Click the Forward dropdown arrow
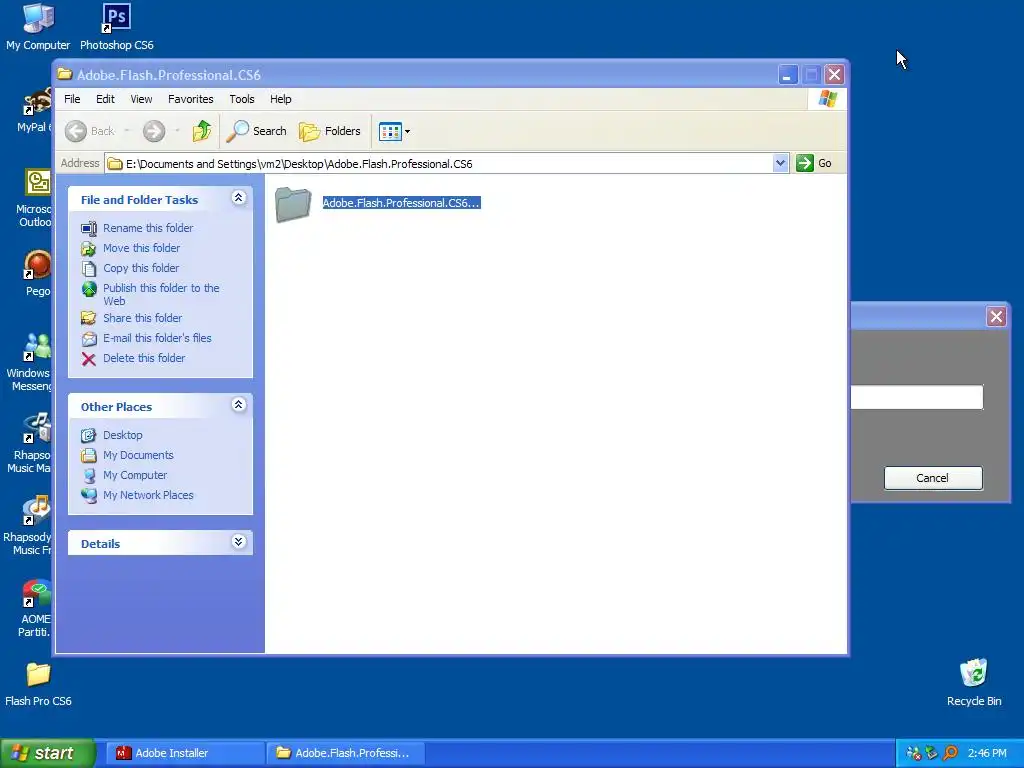The image size is (1024, 768). 177,131
